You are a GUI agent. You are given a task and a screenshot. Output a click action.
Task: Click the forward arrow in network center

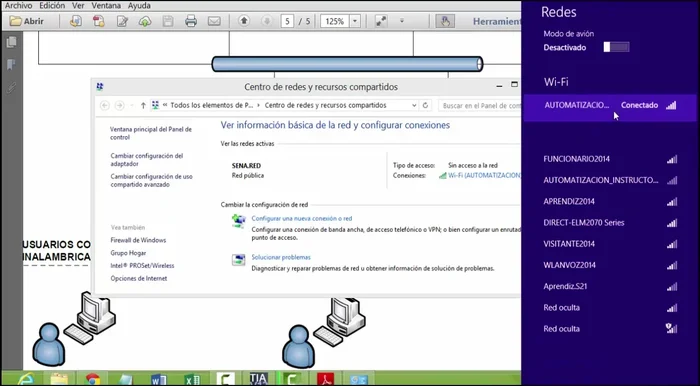coord(119,105)
